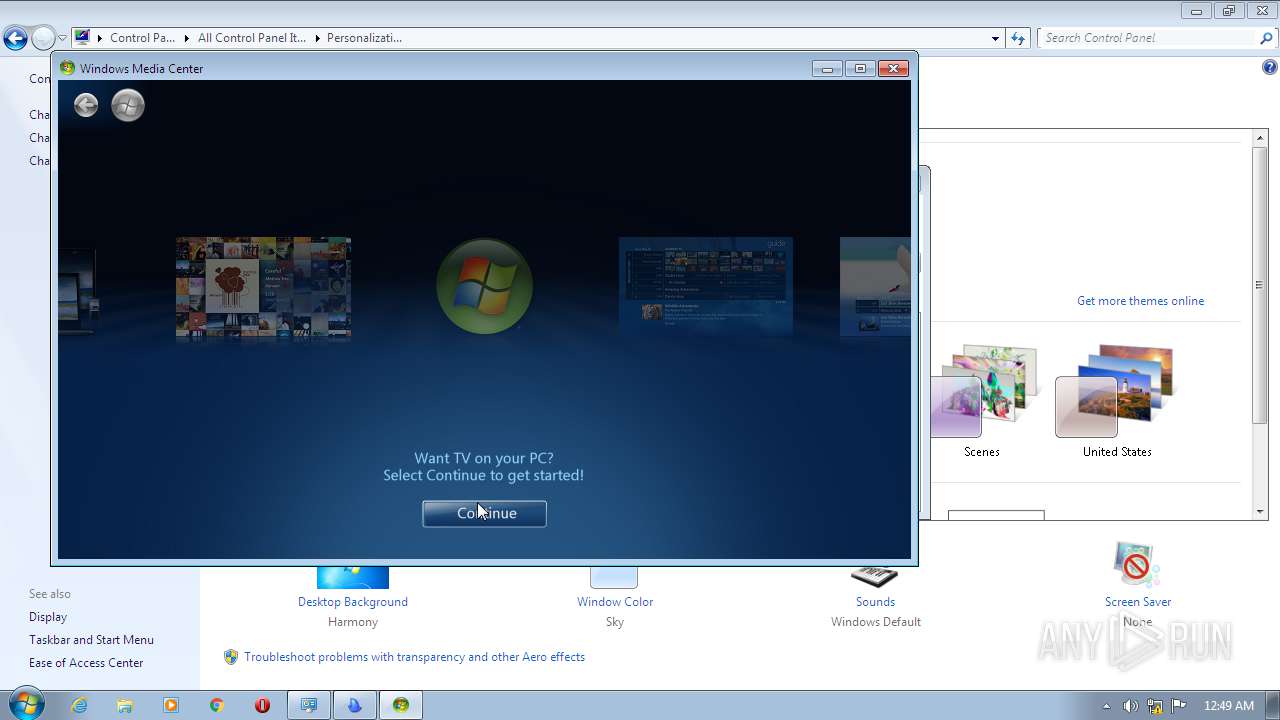Open Screen Saver link
Viewport: 1280px width, 720px height.
1138,602
